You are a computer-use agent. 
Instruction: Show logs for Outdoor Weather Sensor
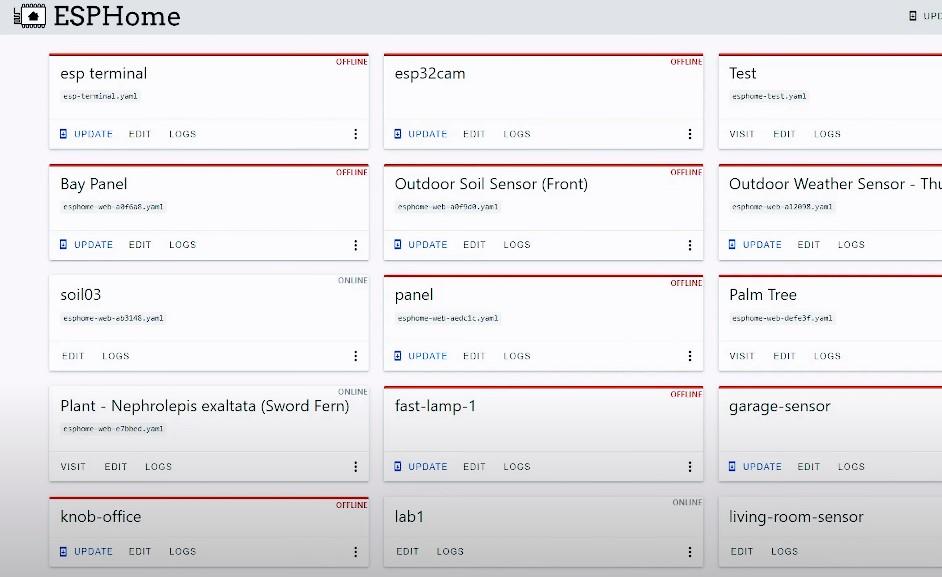[x=851, y=245]
